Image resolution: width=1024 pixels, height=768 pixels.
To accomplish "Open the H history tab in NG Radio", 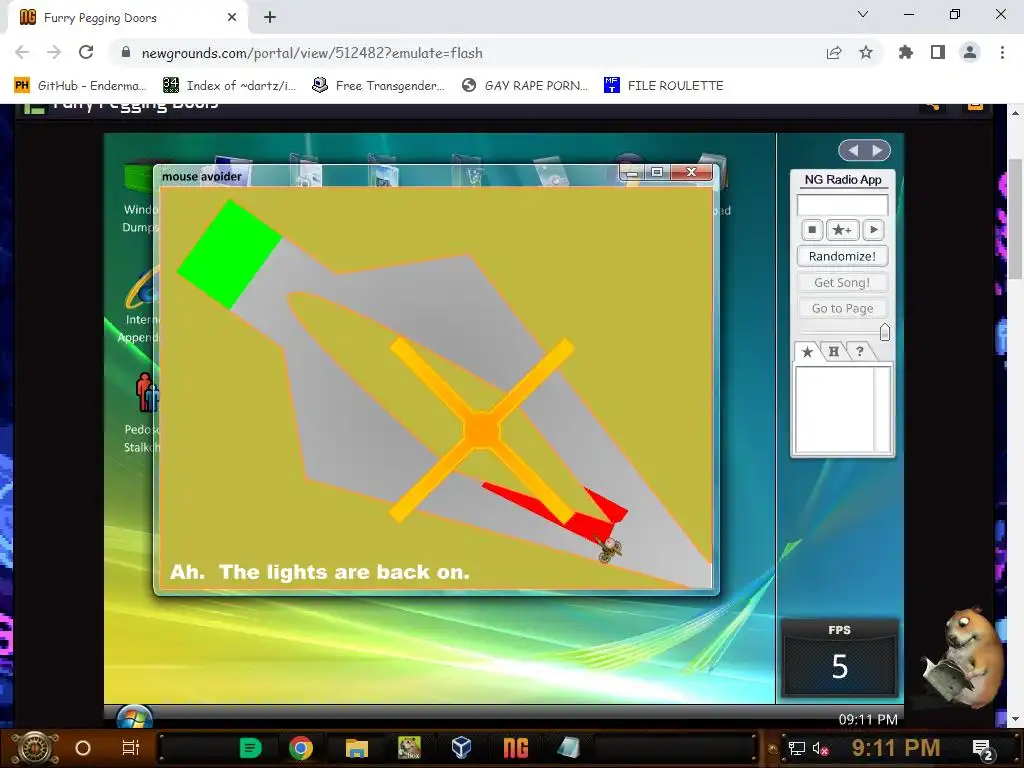I will pos(834,352).
